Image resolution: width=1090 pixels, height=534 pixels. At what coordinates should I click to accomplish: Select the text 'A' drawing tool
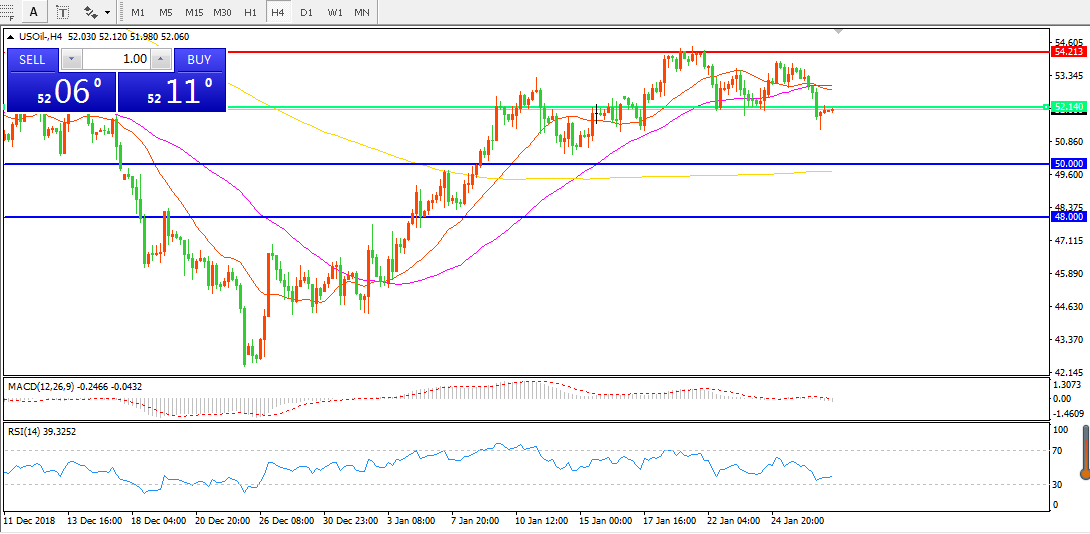click(34, 12)
